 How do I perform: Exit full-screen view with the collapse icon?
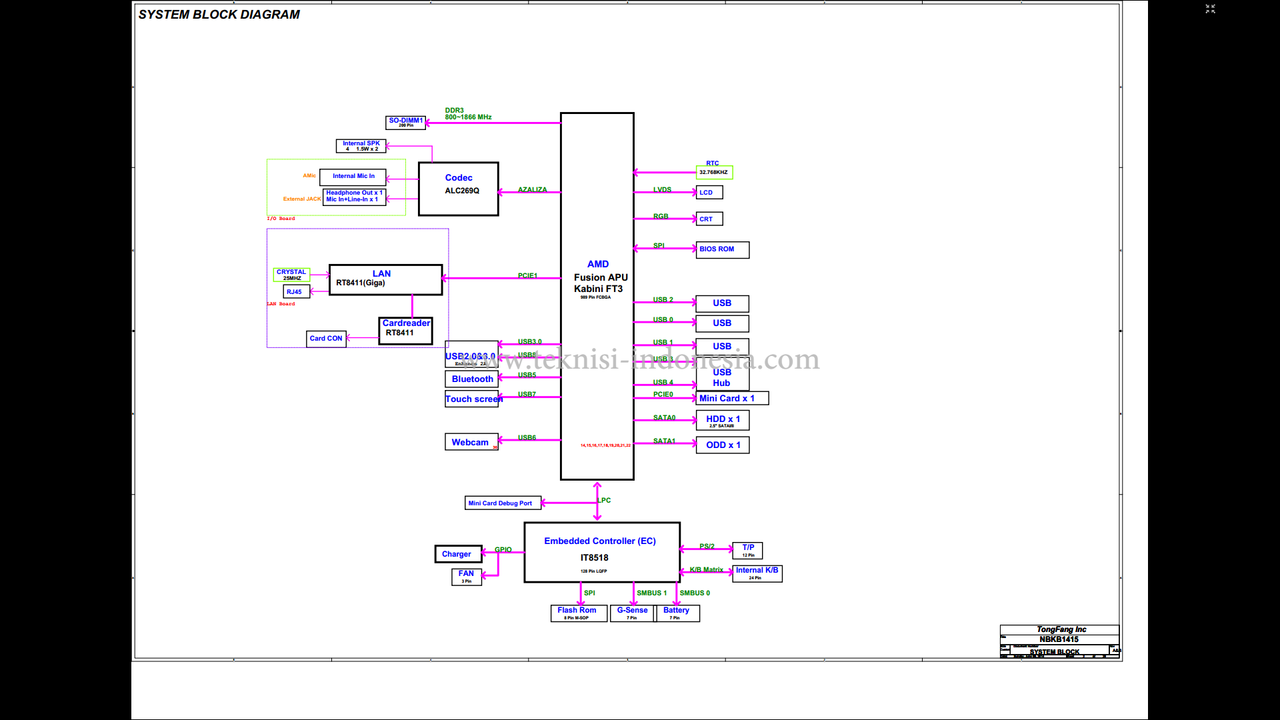coord(1210,9)
